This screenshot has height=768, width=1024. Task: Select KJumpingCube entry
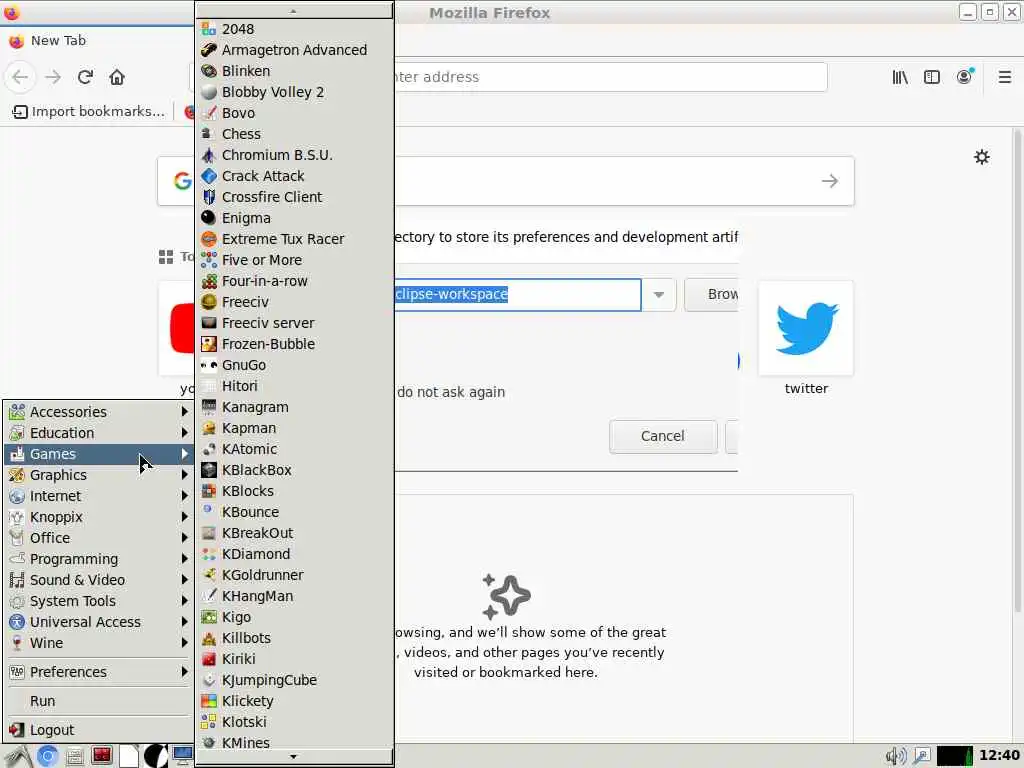295,680
